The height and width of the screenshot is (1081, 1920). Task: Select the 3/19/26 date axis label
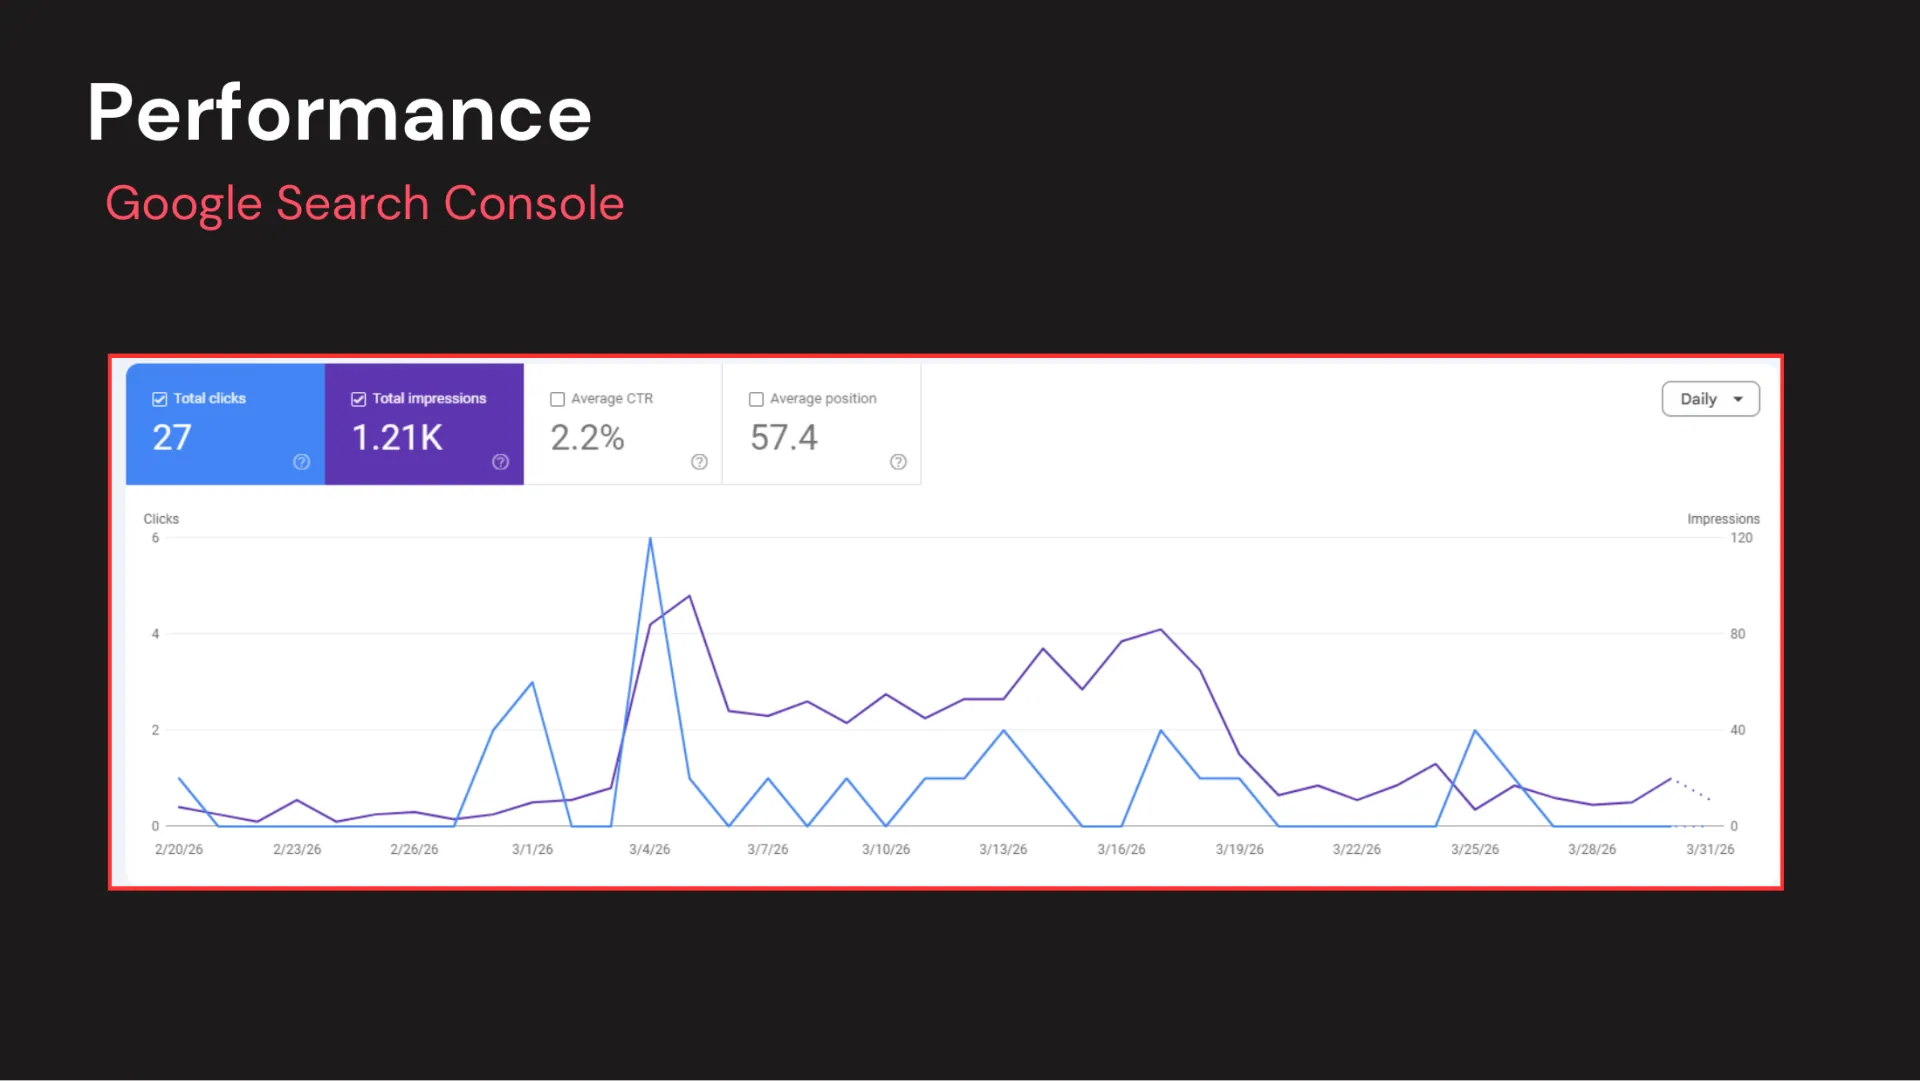(1240, 850)
